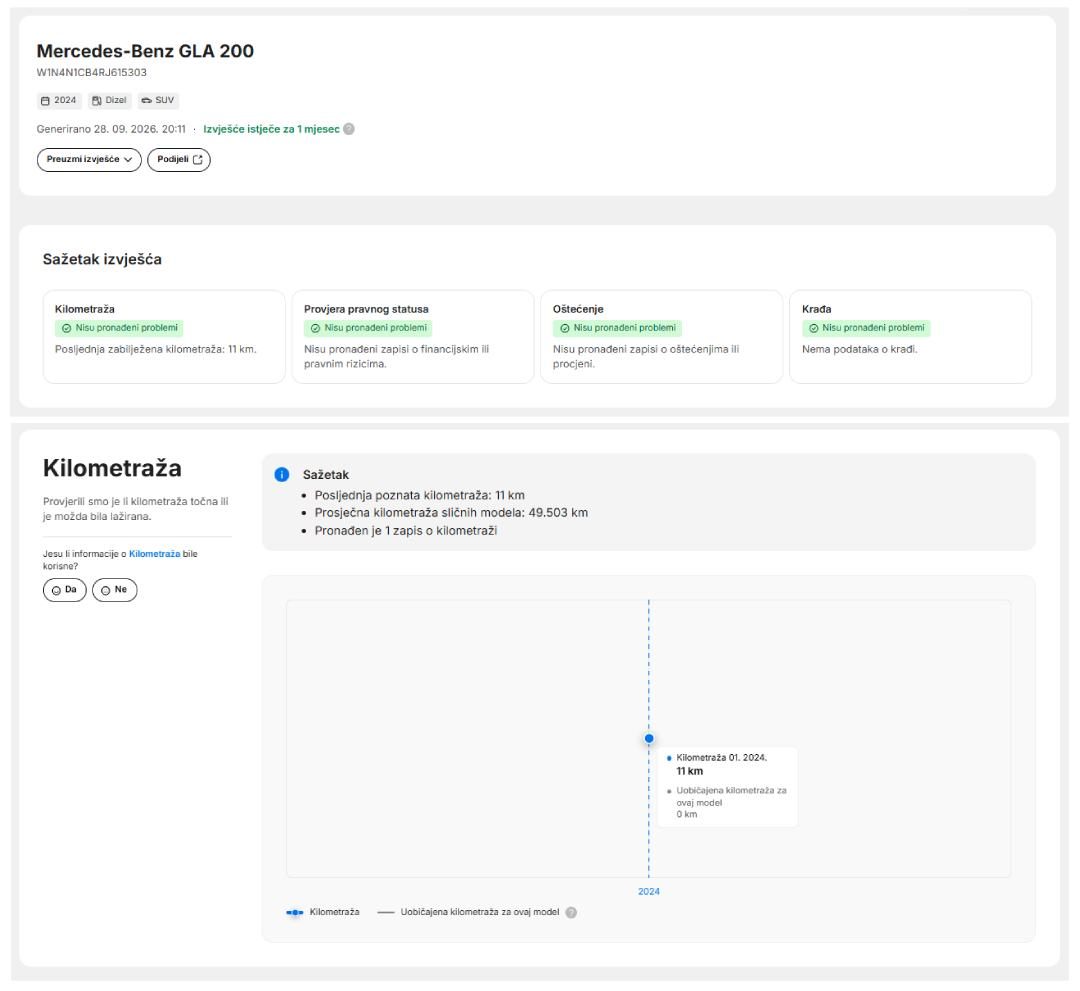Click the help icon next to report expiry
1080x991 pixels.
349,129
